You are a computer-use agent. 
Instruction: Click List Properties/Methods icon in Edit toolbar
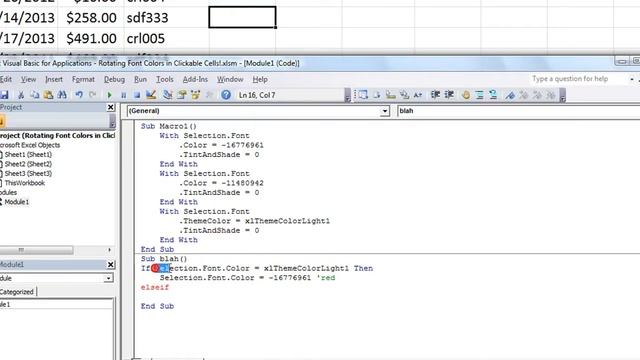point(363,95)
